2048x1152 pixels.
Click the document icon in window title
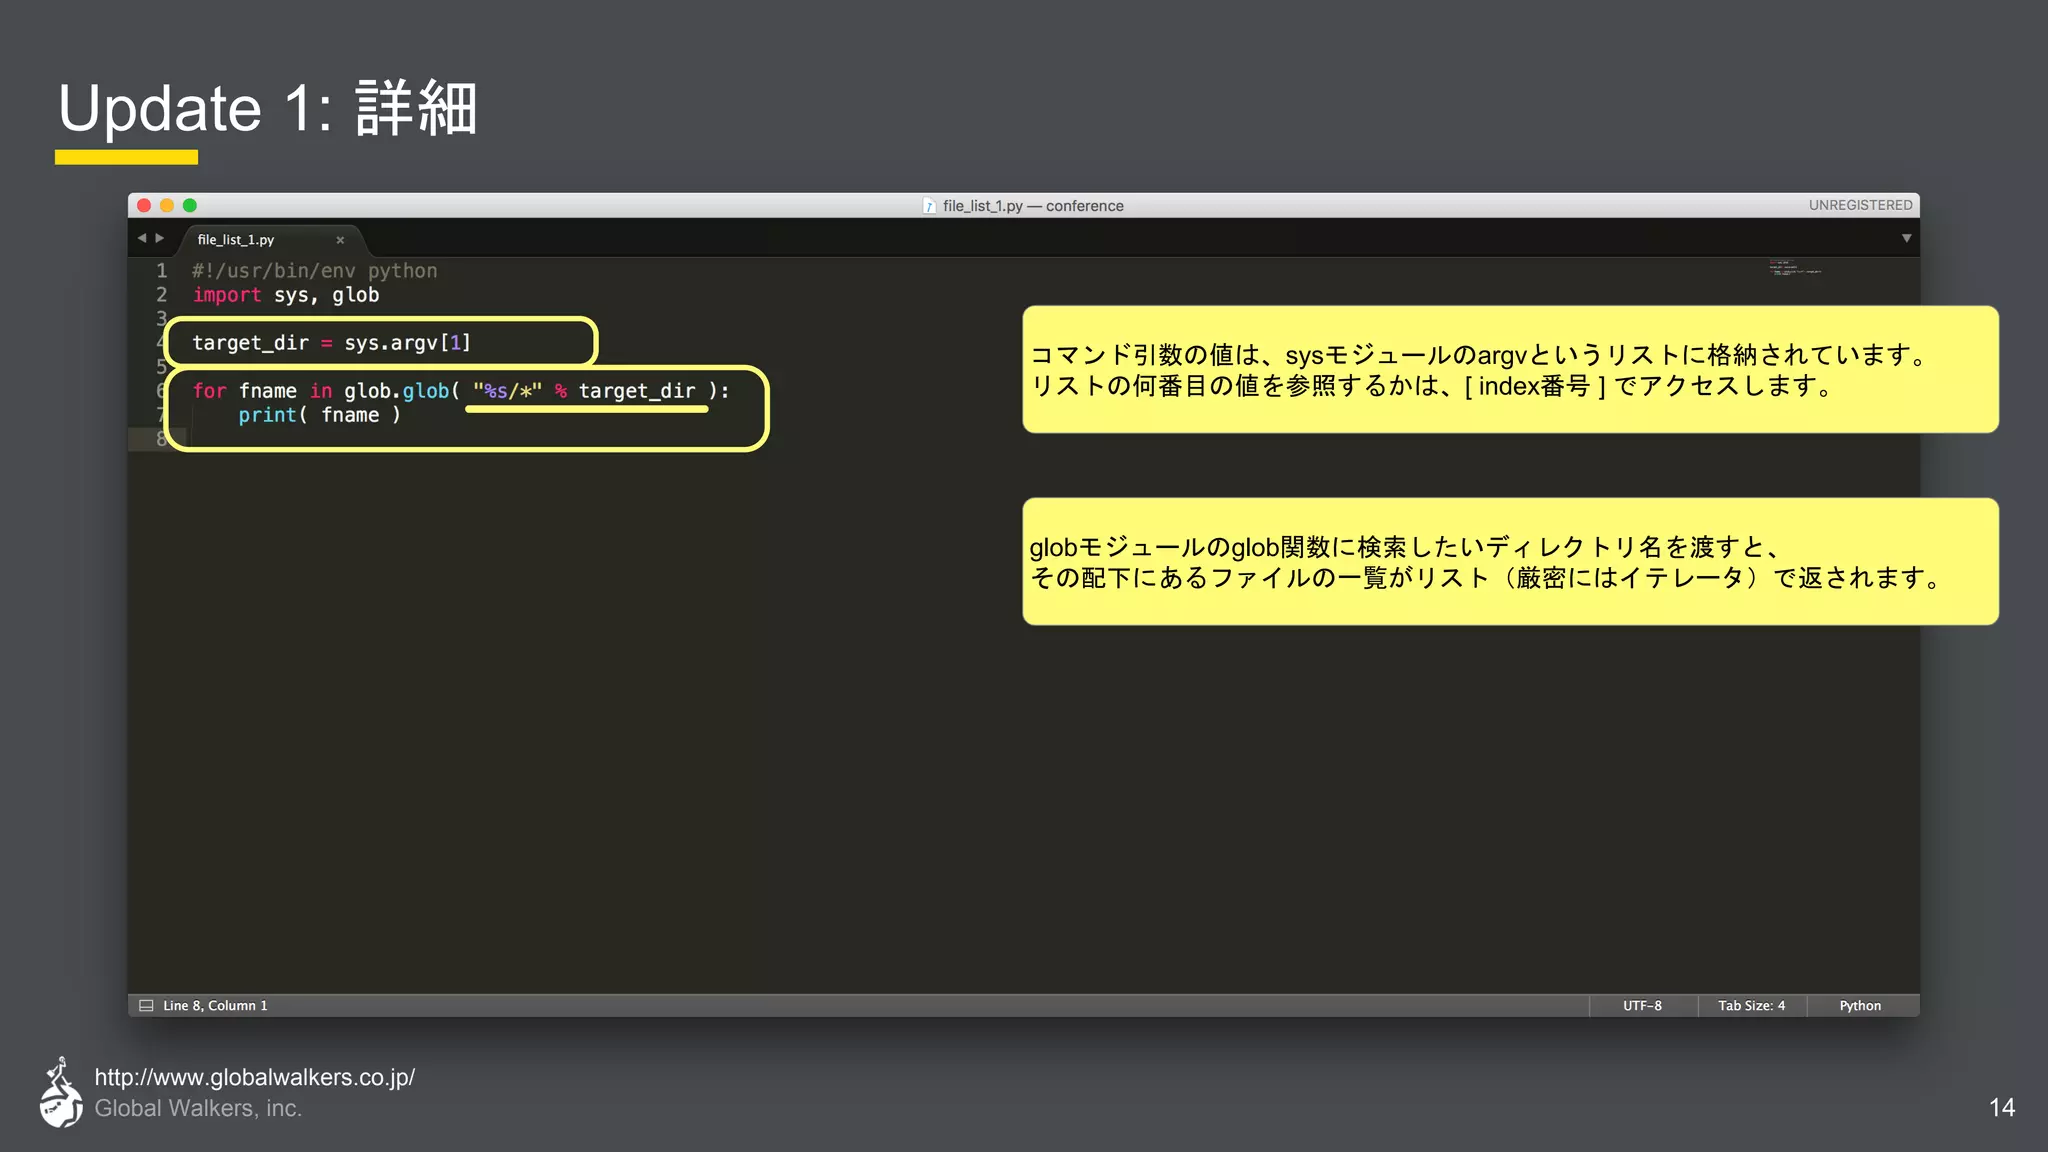click(929, 206)
